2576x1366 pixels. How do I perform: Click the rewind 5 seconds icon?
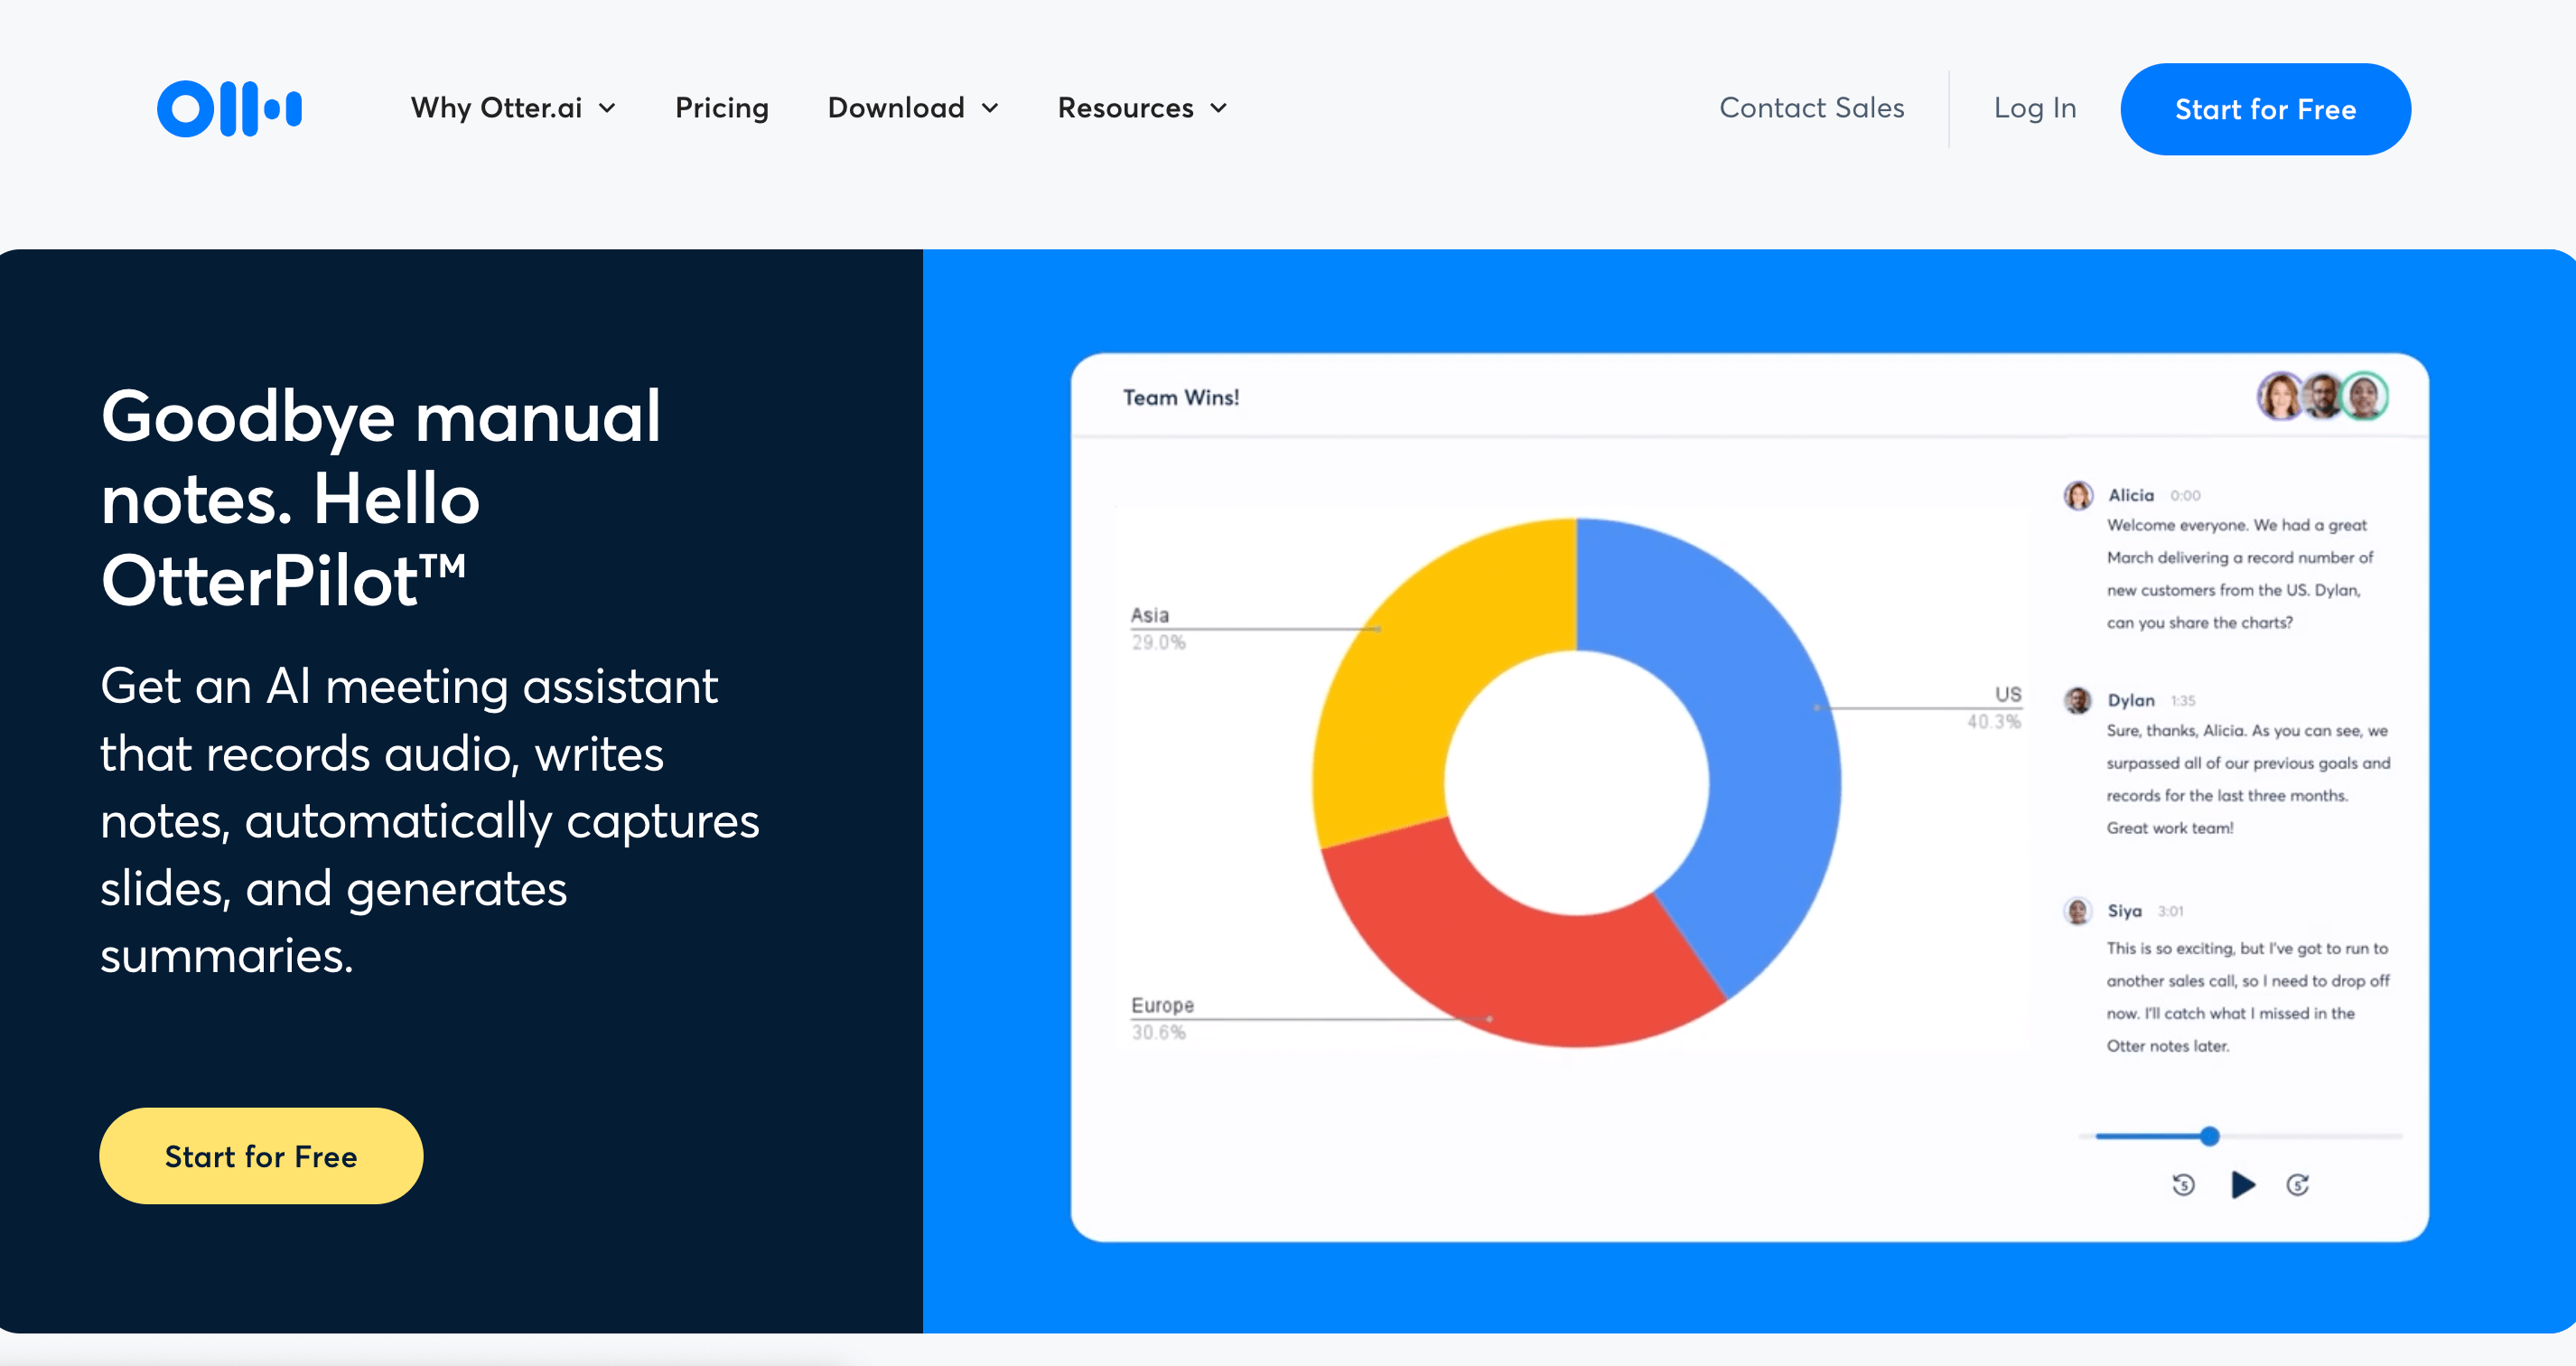(x=2183, y=1185)
